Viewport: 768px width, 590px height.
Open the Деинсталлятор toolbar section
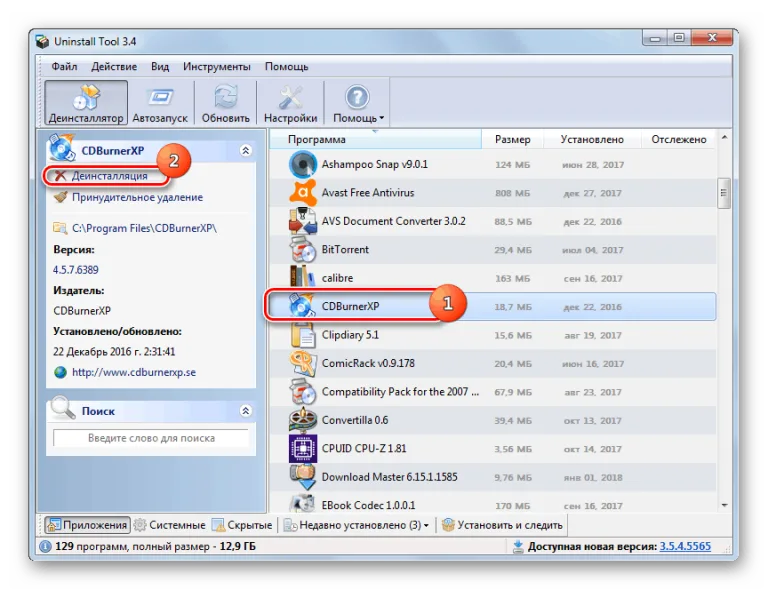click(86, 103)
